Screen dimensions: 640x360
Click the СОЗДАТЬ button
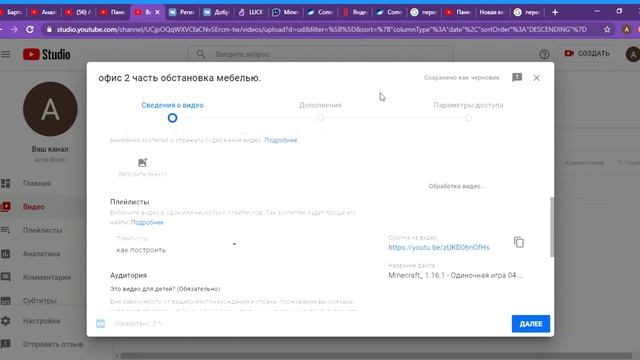587,53
